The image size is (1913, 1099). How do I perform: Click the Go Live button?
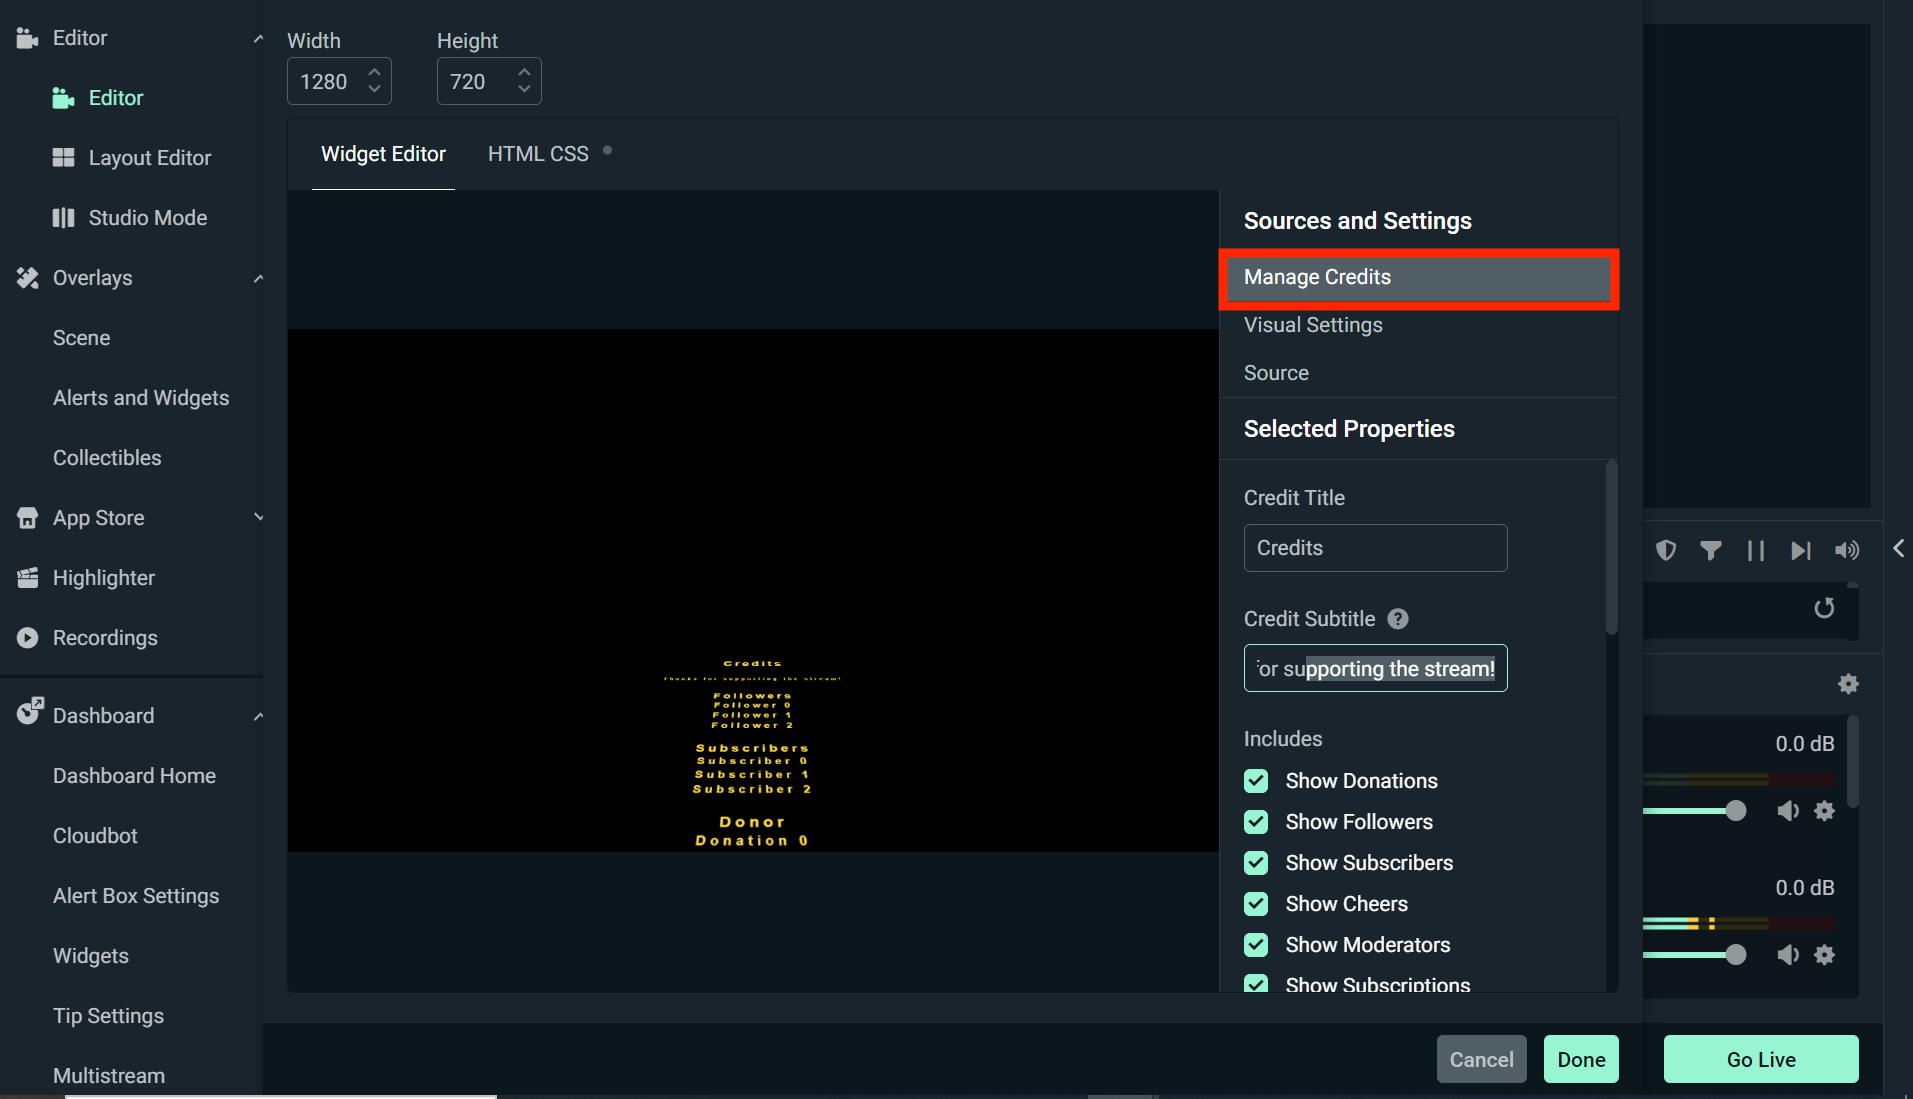[1760, 1059]
